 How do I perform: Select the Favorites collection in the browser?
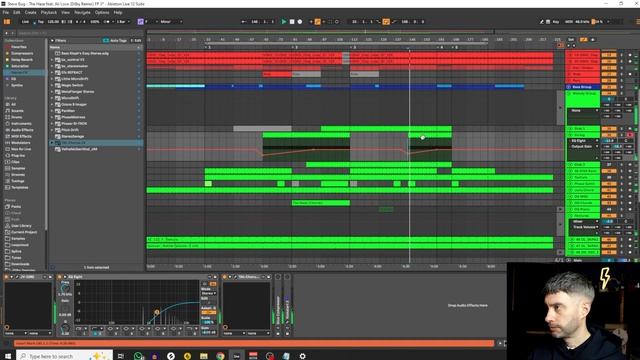click(19, 47)
